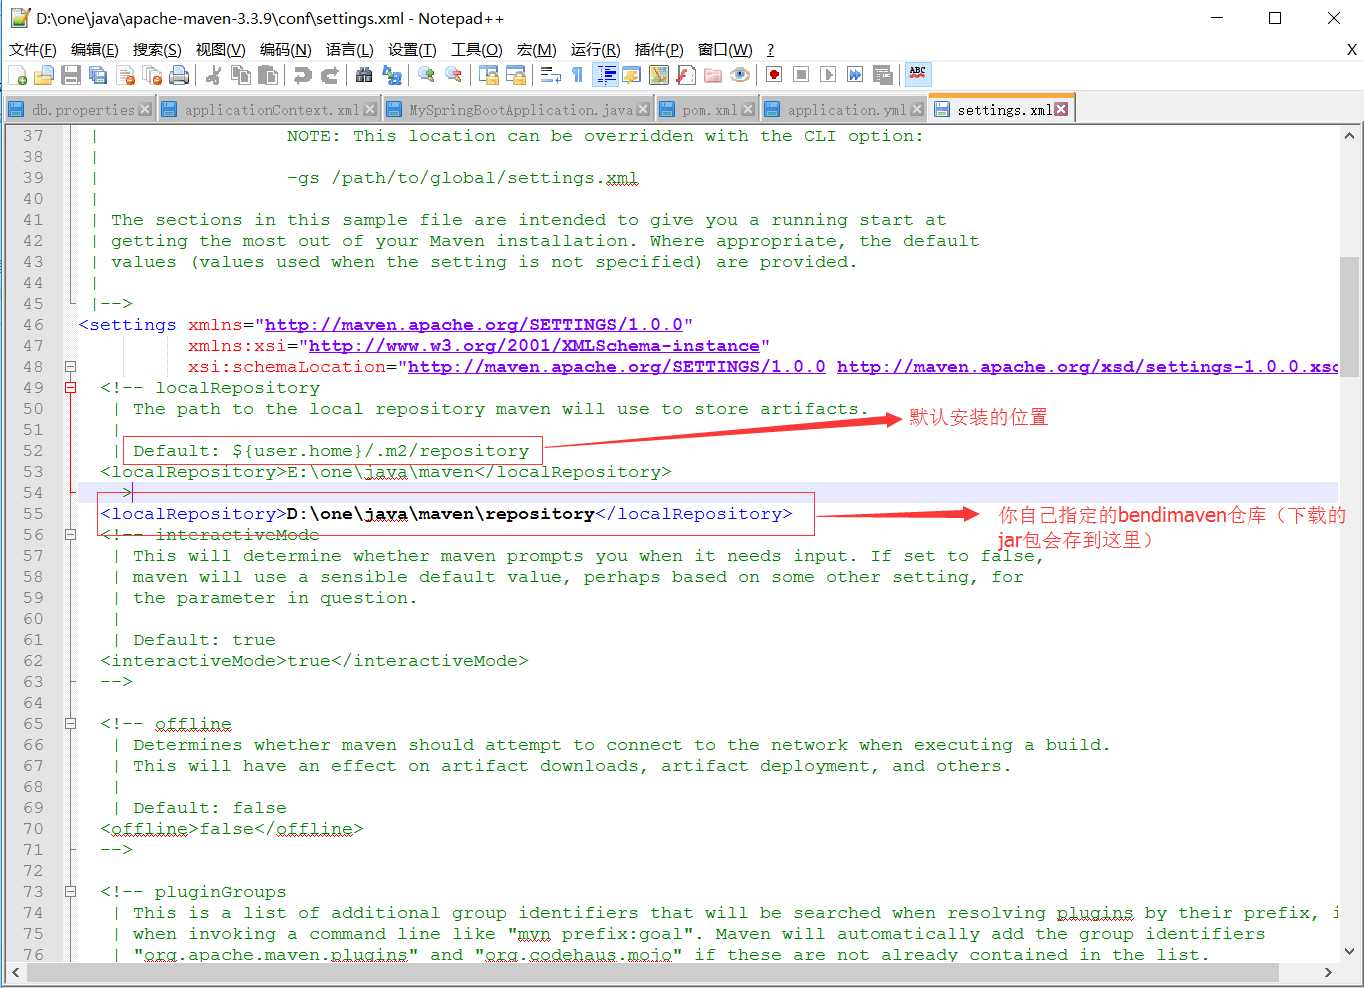Image resolution: width=1364 pixels, height=988 pixels.
Task: Toggle synchronized vertical scrolling
Action: click(489, 75)
